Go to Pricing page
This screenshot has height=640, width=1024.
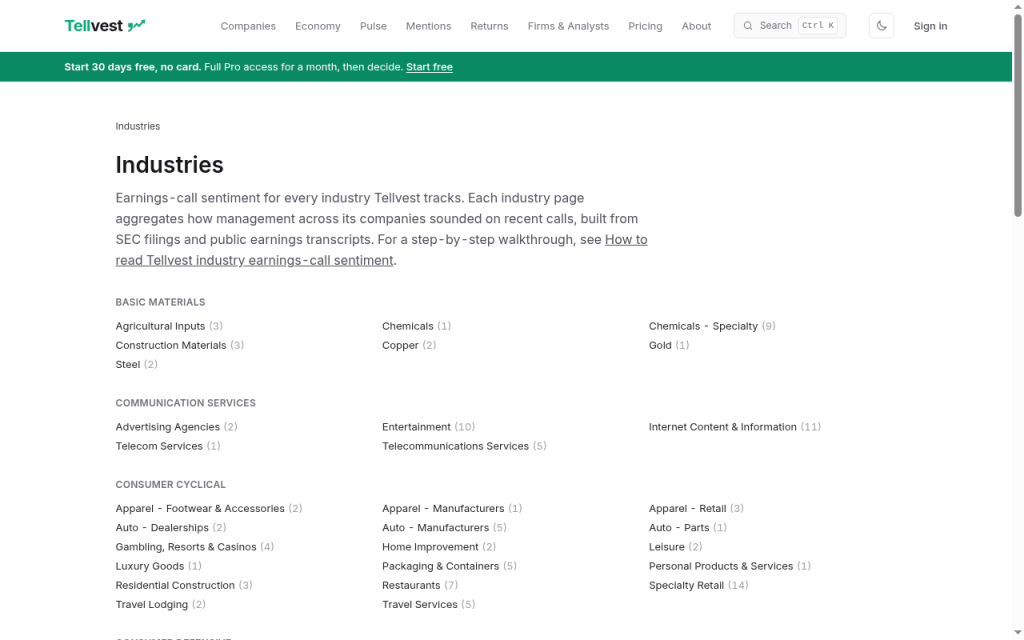click(645, 26)
